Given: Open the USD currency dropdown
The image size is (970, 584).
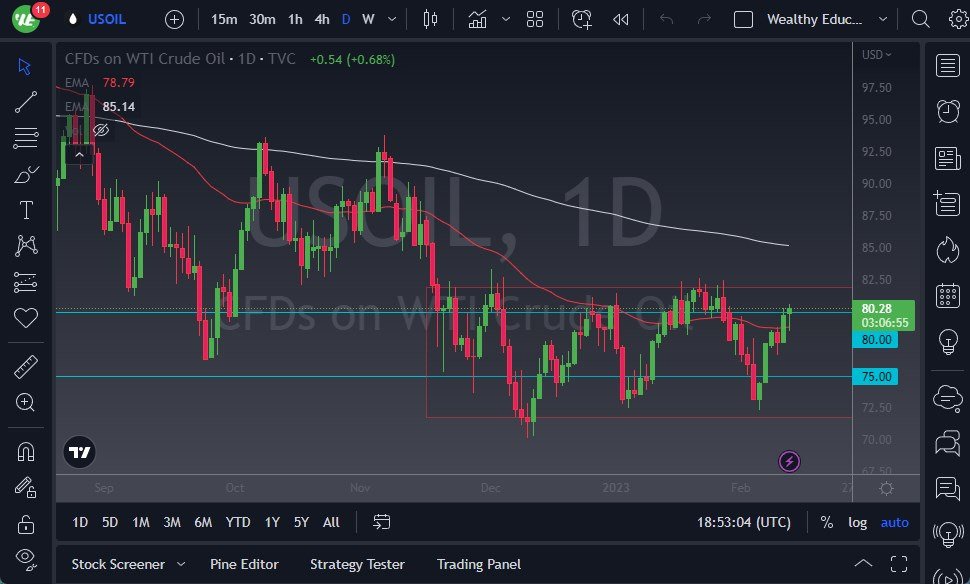Looking at the screenshot, I should (877, 54).
